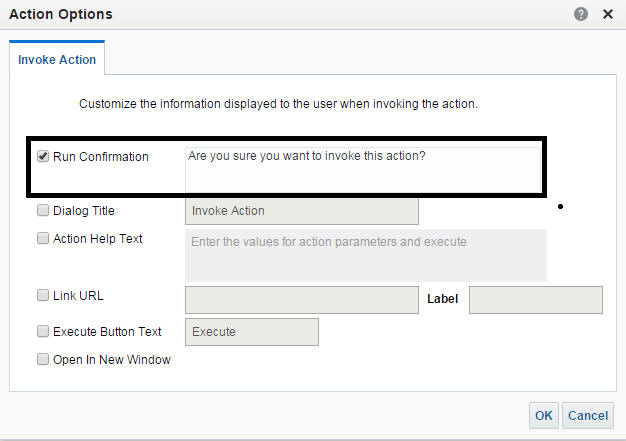Click the Action Help Text text area
626x441 pixels.
[x=366, y=255]
